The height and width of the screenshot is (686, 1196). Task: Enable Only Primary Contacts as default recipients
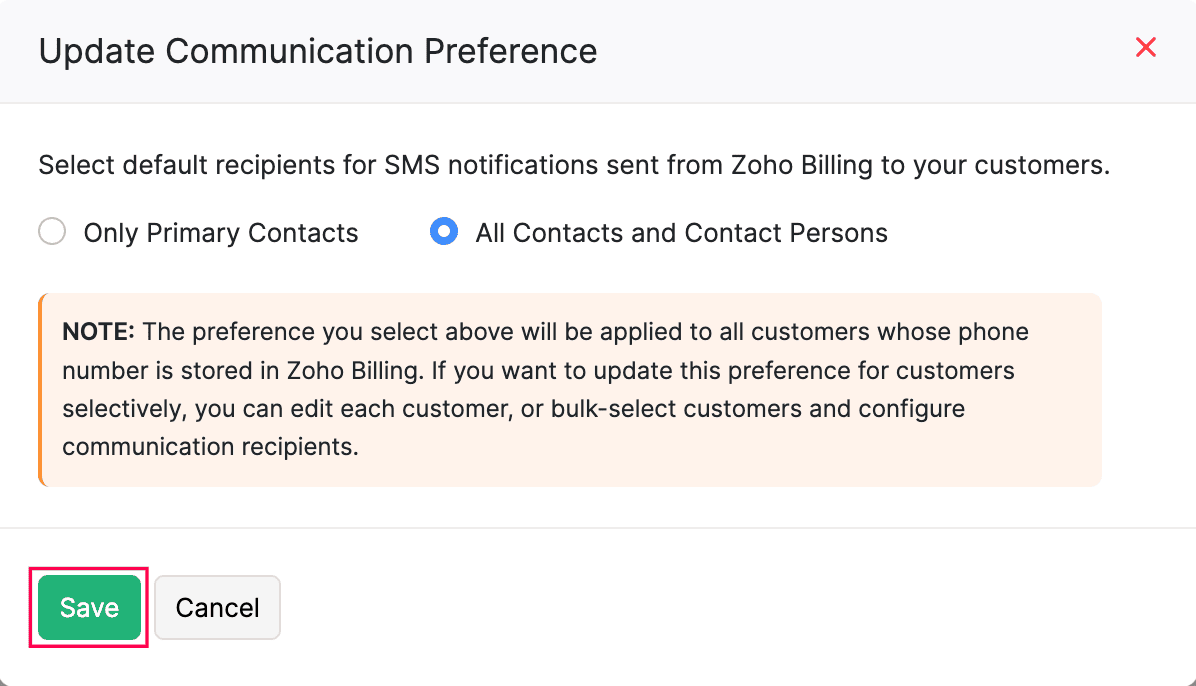coord(51,231)
